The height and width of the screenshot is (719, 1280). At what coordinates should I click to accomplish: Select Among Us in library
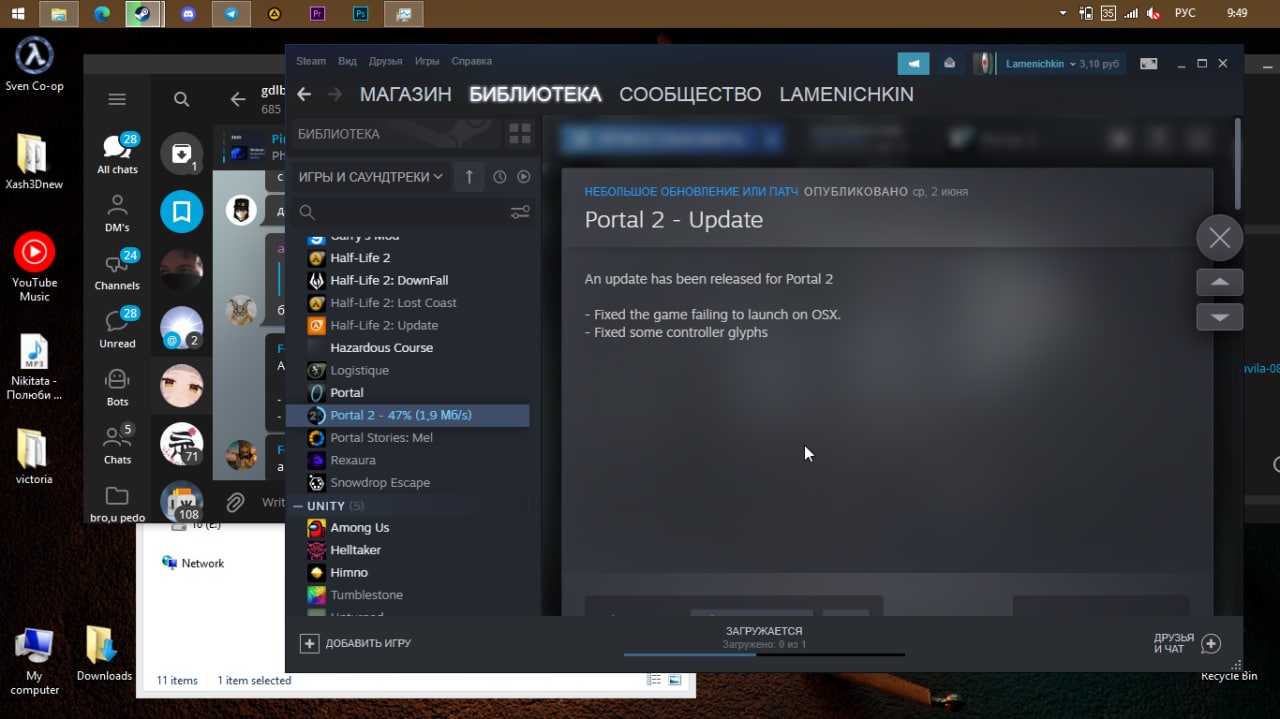360,528
